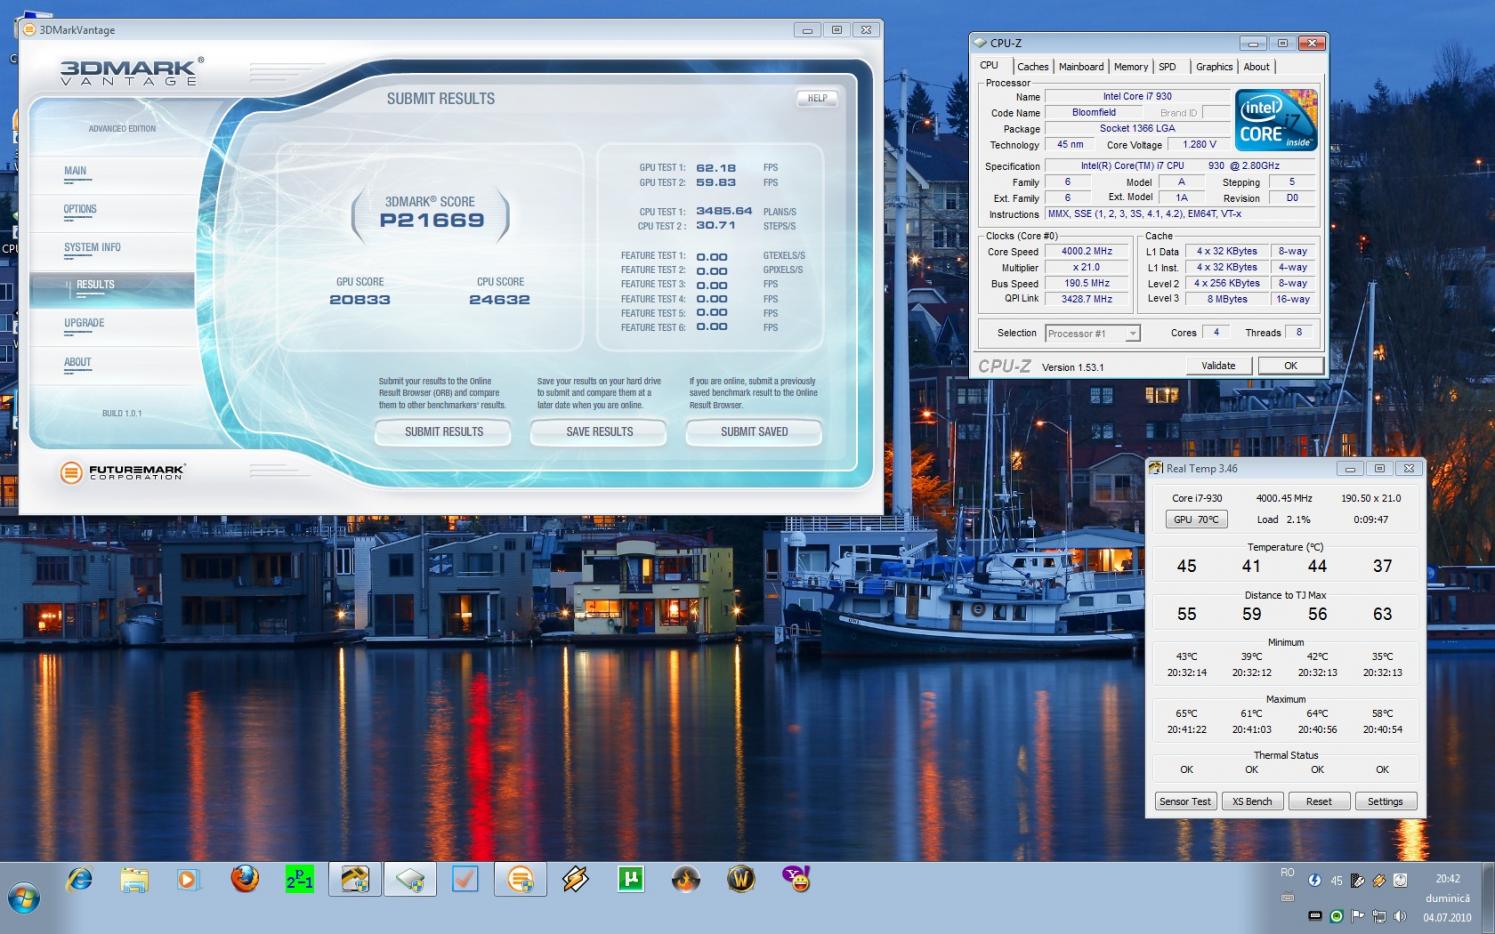The height and width of the screenshot is (934, 1495).
Task: Click OK in the CPU-Z window
Action: click(x=1290, y=366)
